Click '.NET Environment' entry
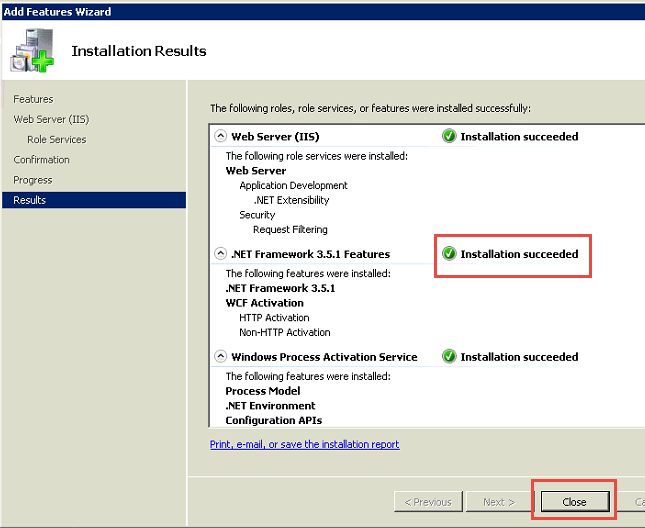Screen dimensions: 645x528 [270, 406]
